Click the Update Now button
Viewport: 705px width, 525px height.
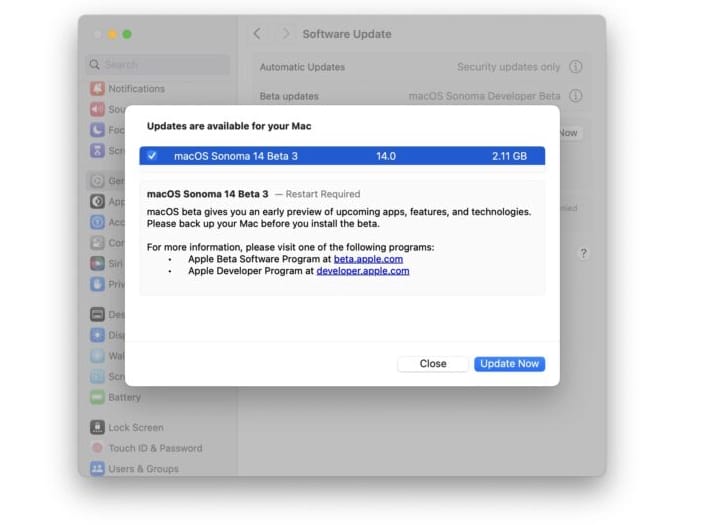(x=509, y=364)
